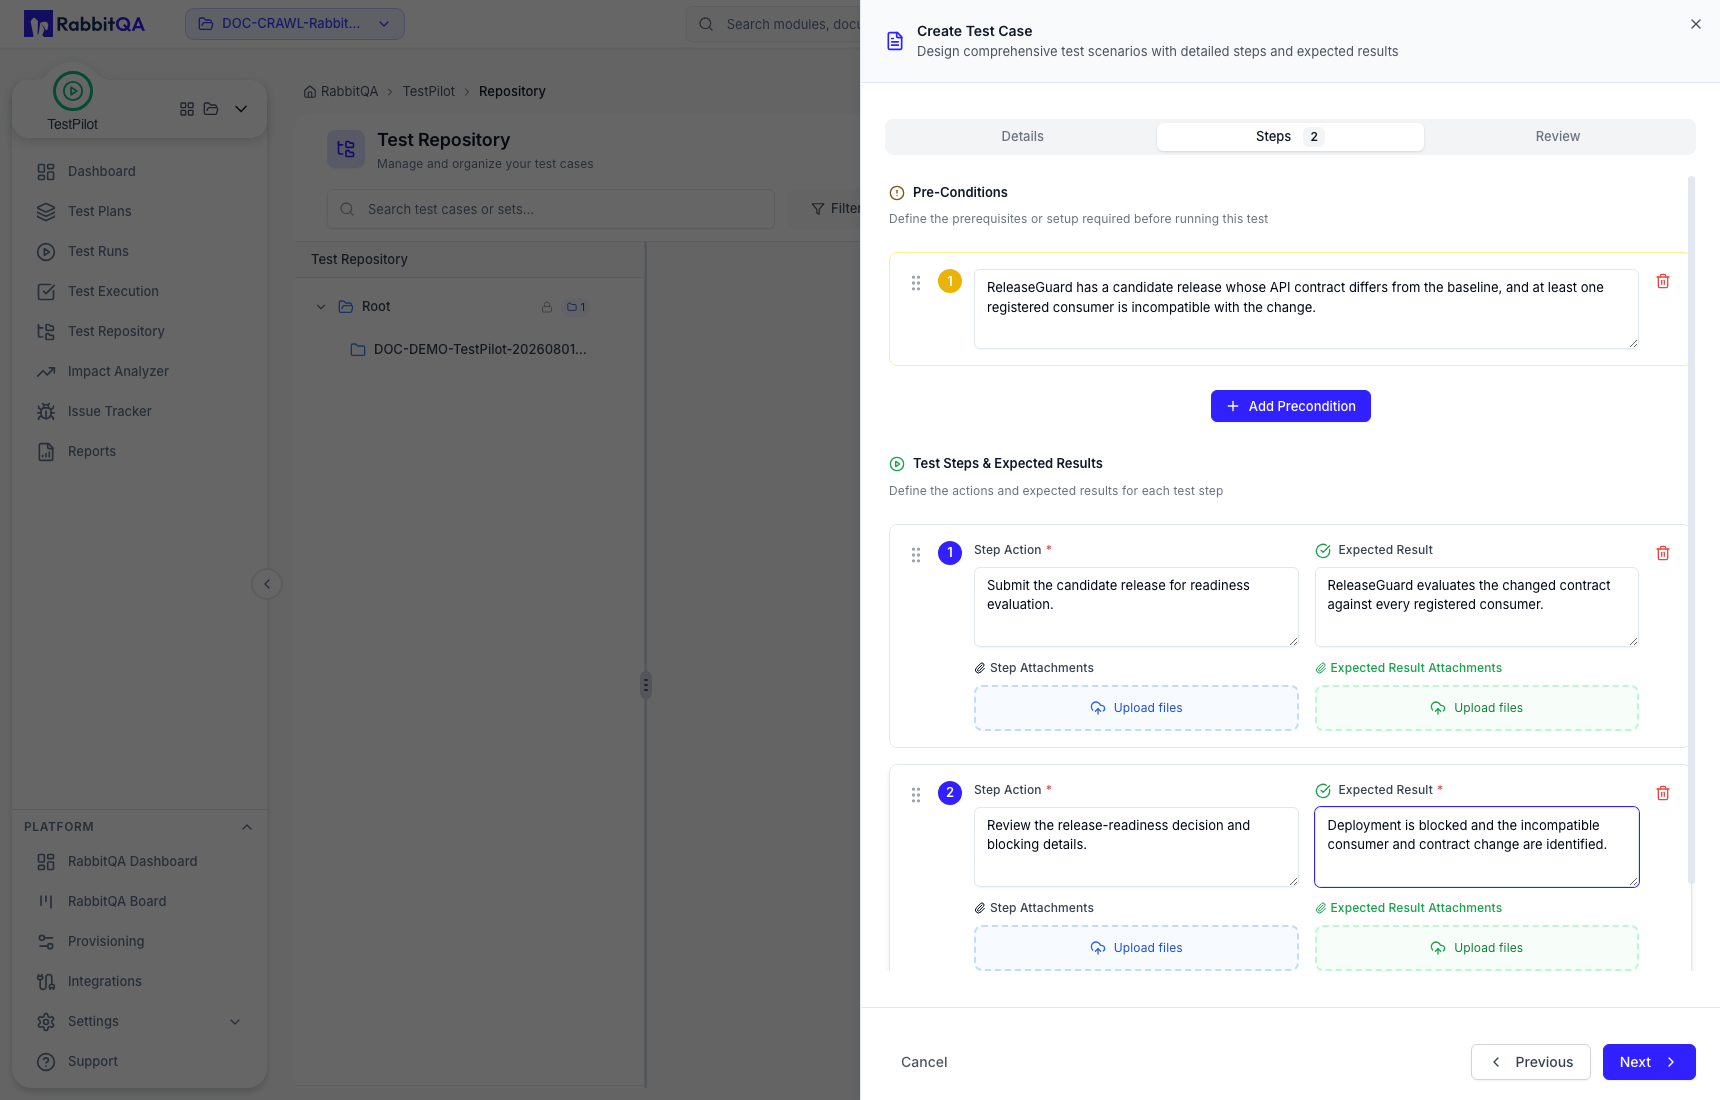The image size is (1720, 1100).
Task: Click the Add Precondition button
Action: [1291, 406]
